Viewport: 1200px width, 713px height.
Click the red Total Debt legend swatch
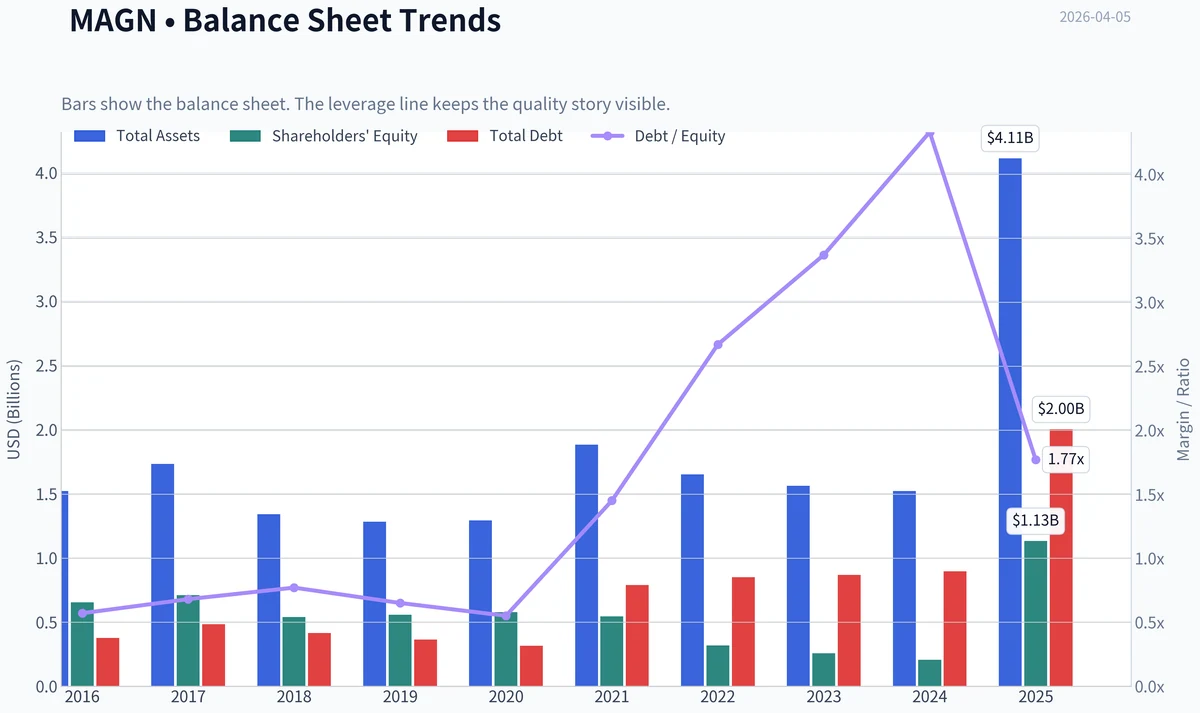tap(462, 136)
